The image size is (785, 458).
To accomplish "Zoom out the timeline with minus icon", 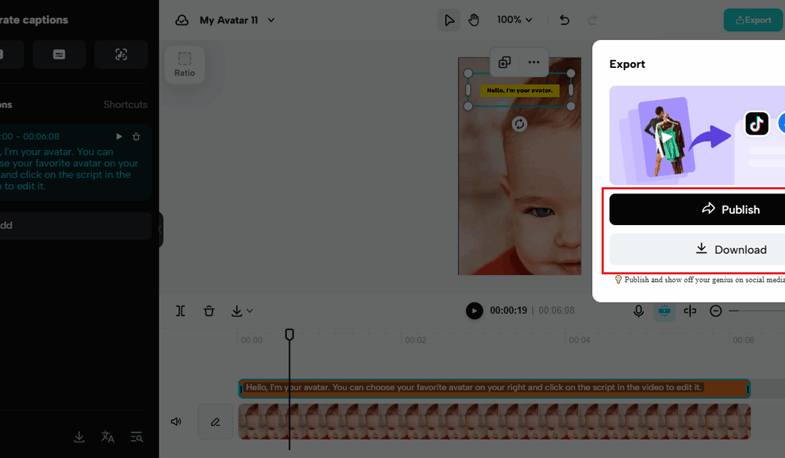I will click(715, 311).
